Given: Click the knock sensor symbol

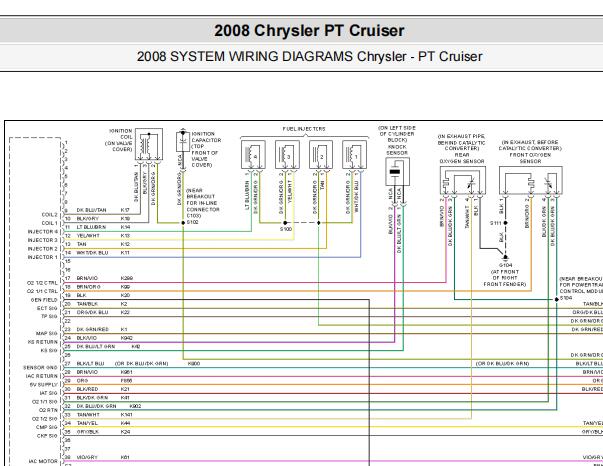Looking at the screenshot, I should click(397, 172).
